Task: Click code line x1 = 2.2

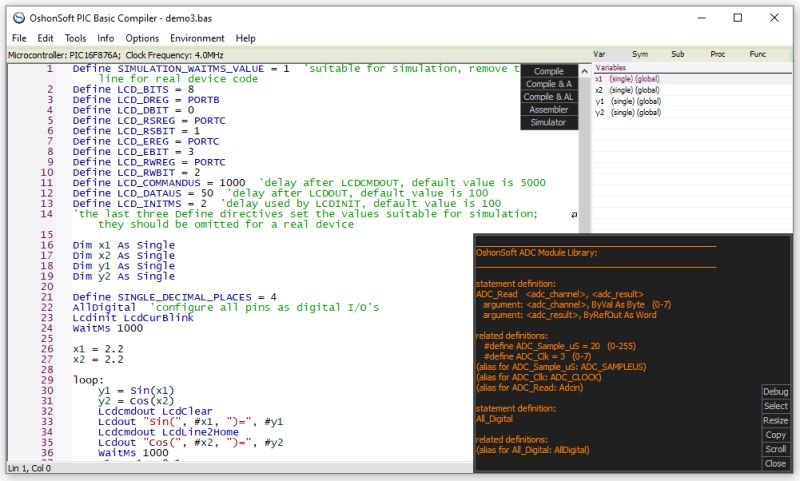Action: [98, 349]
